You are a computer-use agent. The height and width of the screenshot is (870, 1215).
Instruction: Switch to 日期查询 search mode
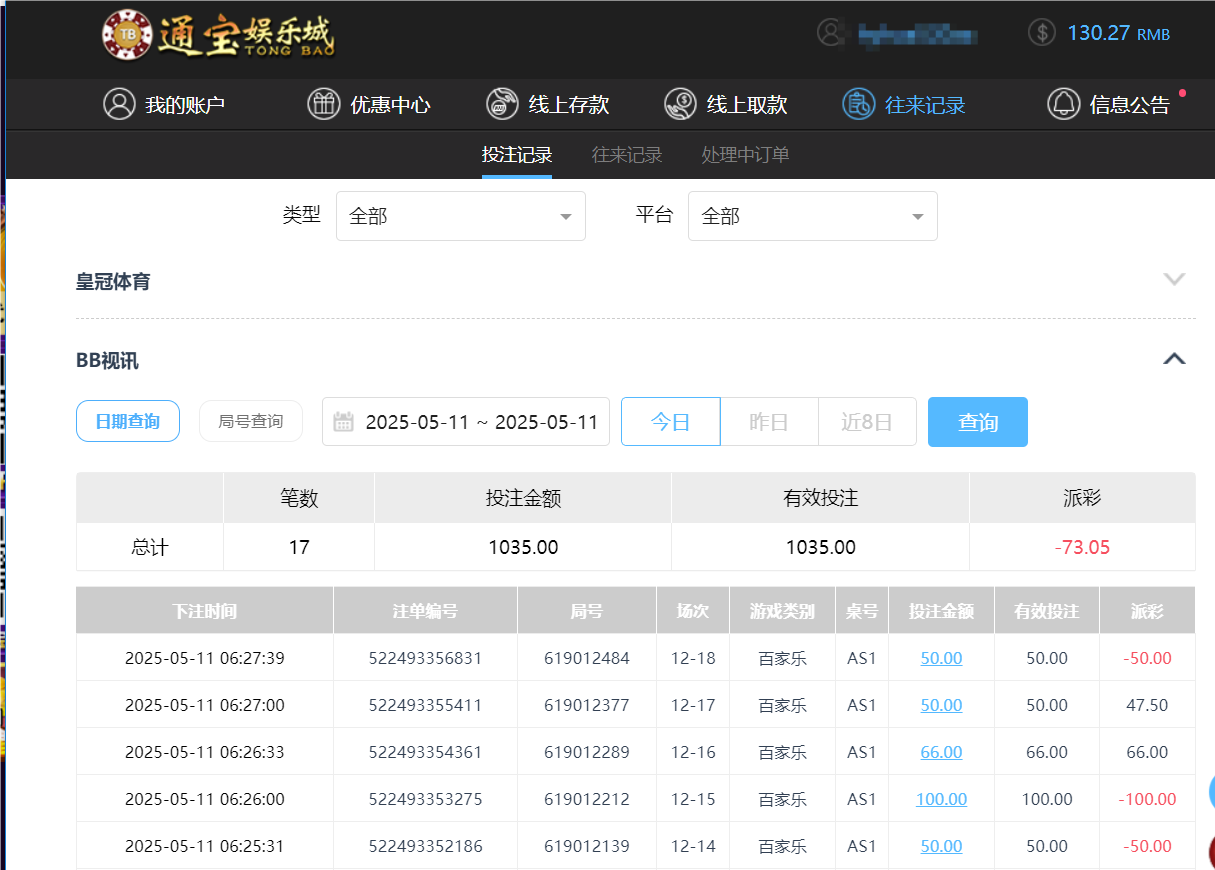[127, 421]
